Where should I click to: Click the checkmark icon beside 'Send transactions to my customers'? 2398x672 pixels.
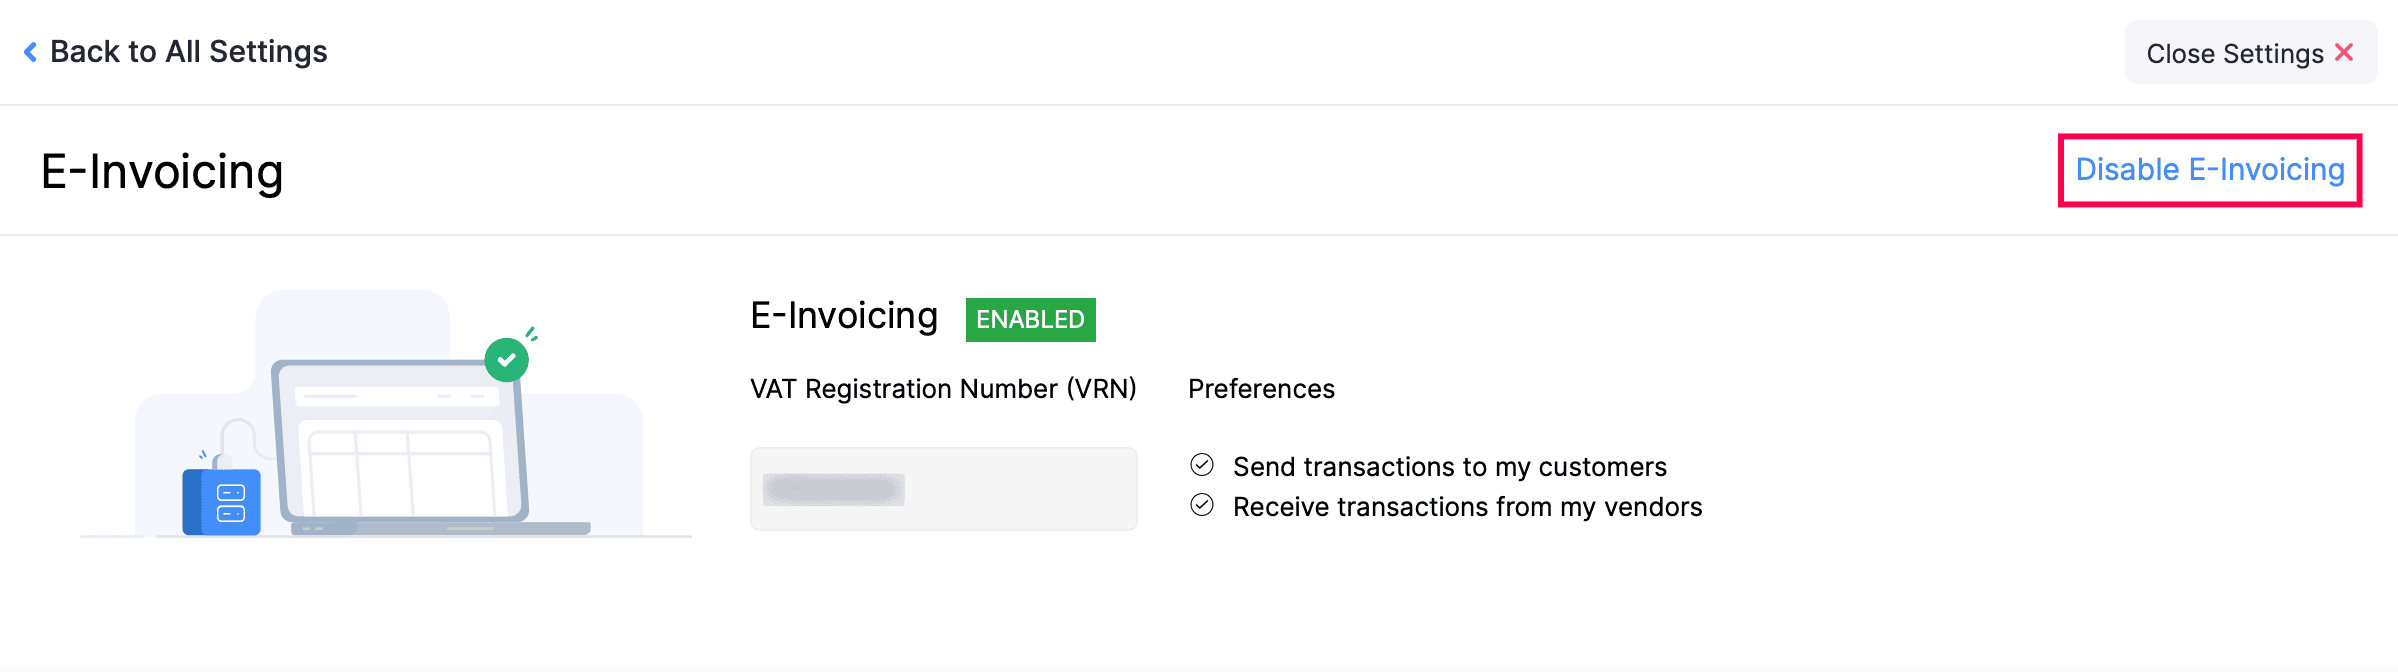pyautogui.click(x=1203, y=463)
